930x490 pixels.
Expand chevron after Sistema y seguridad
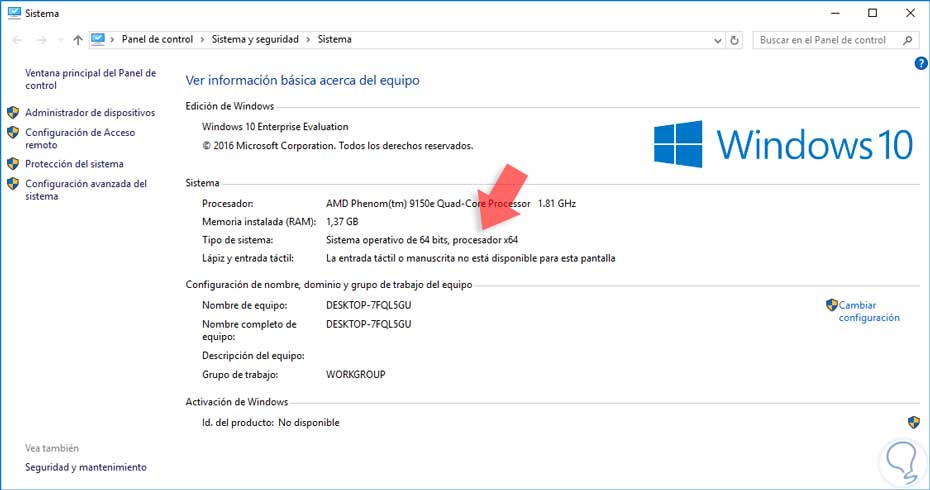point(308,40)
